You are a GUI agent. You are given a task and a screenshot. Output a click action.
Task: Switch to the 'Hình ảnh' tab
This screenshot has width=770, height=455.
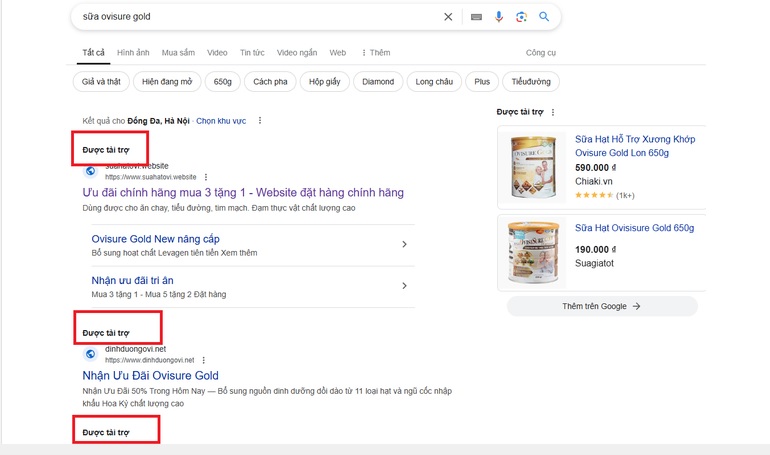[133, 53]
